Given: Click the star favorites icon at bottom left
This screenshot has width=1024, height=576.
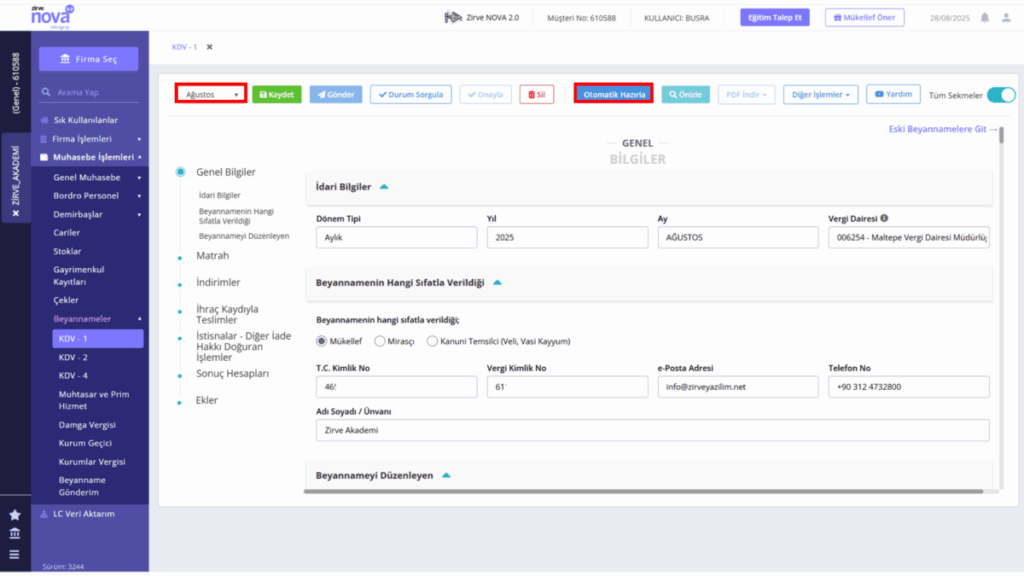Looking at the screenshot, I should (14, 515).
